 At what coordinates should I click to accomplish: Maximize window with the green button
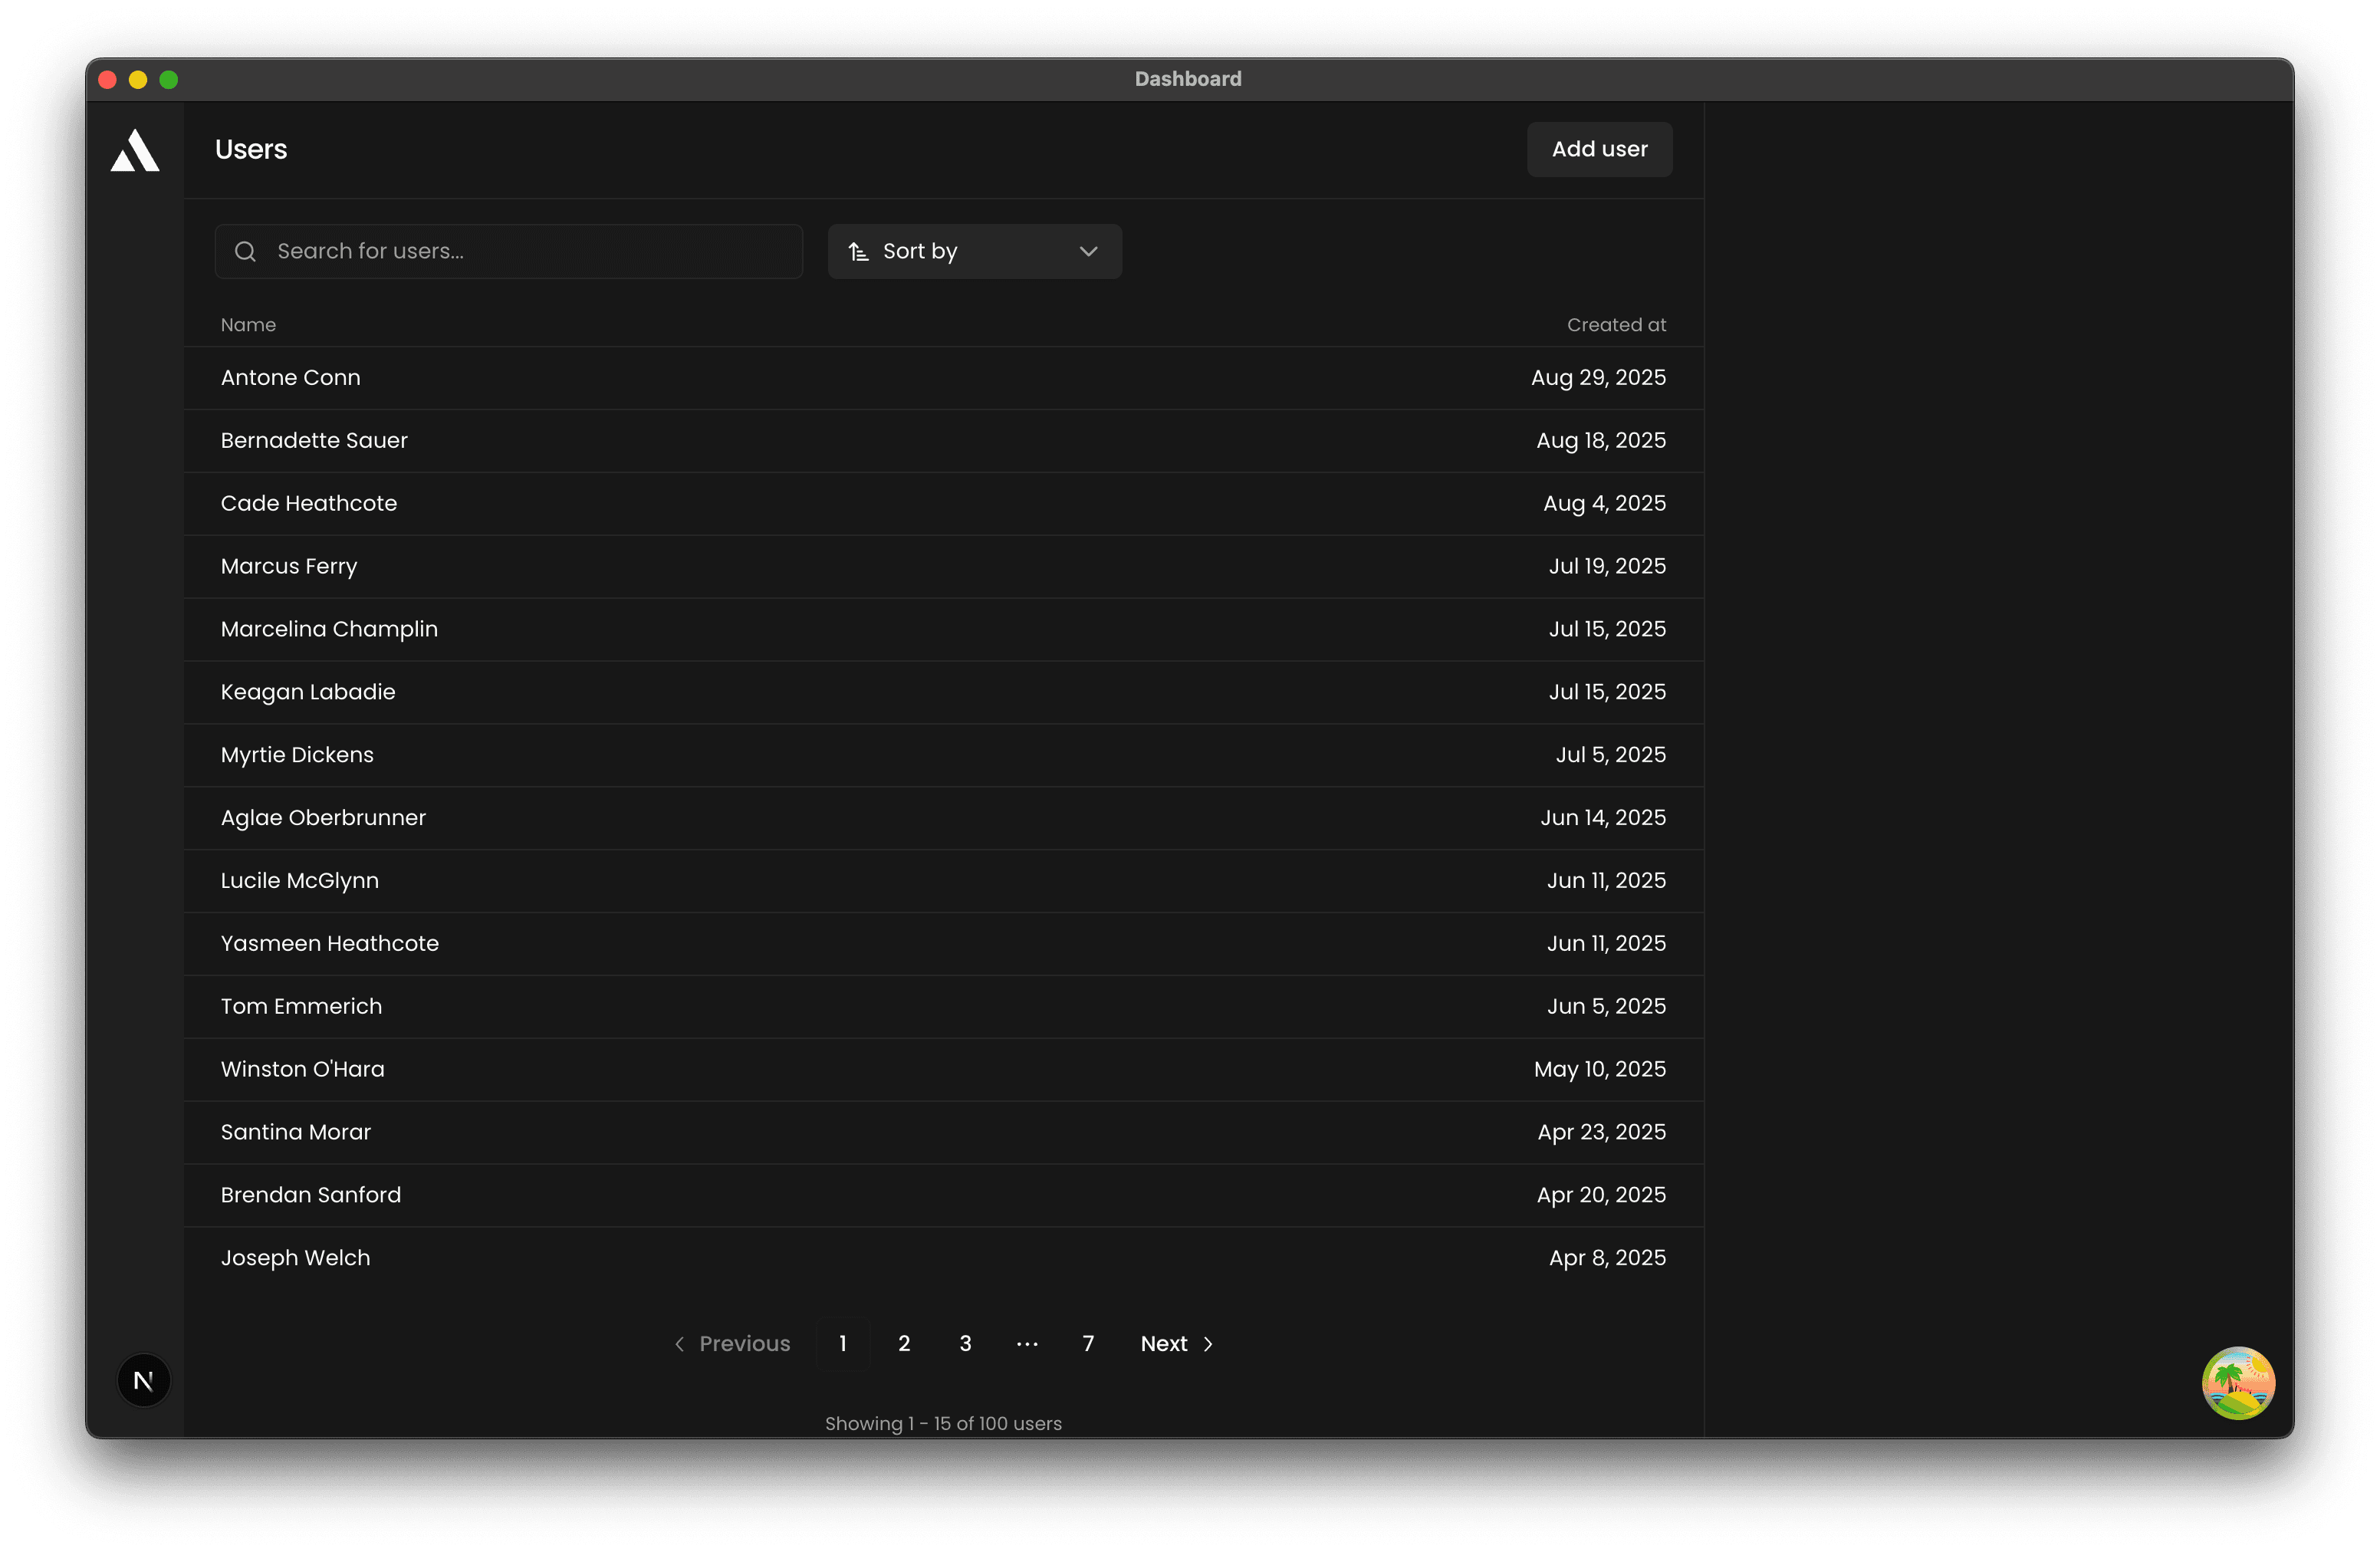[169, 80]
